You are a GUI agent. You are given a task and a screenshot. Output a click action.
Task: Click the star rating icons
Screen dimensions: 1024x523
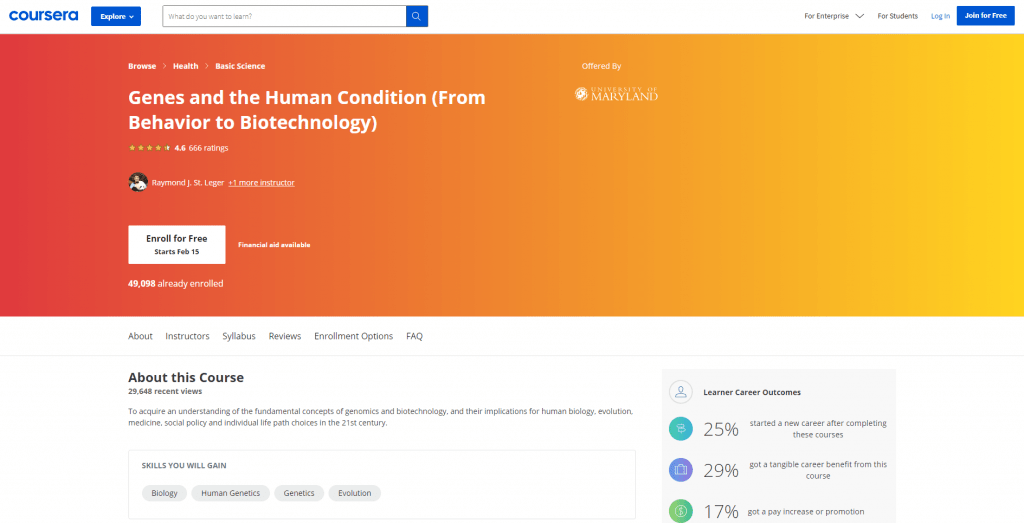150,148
